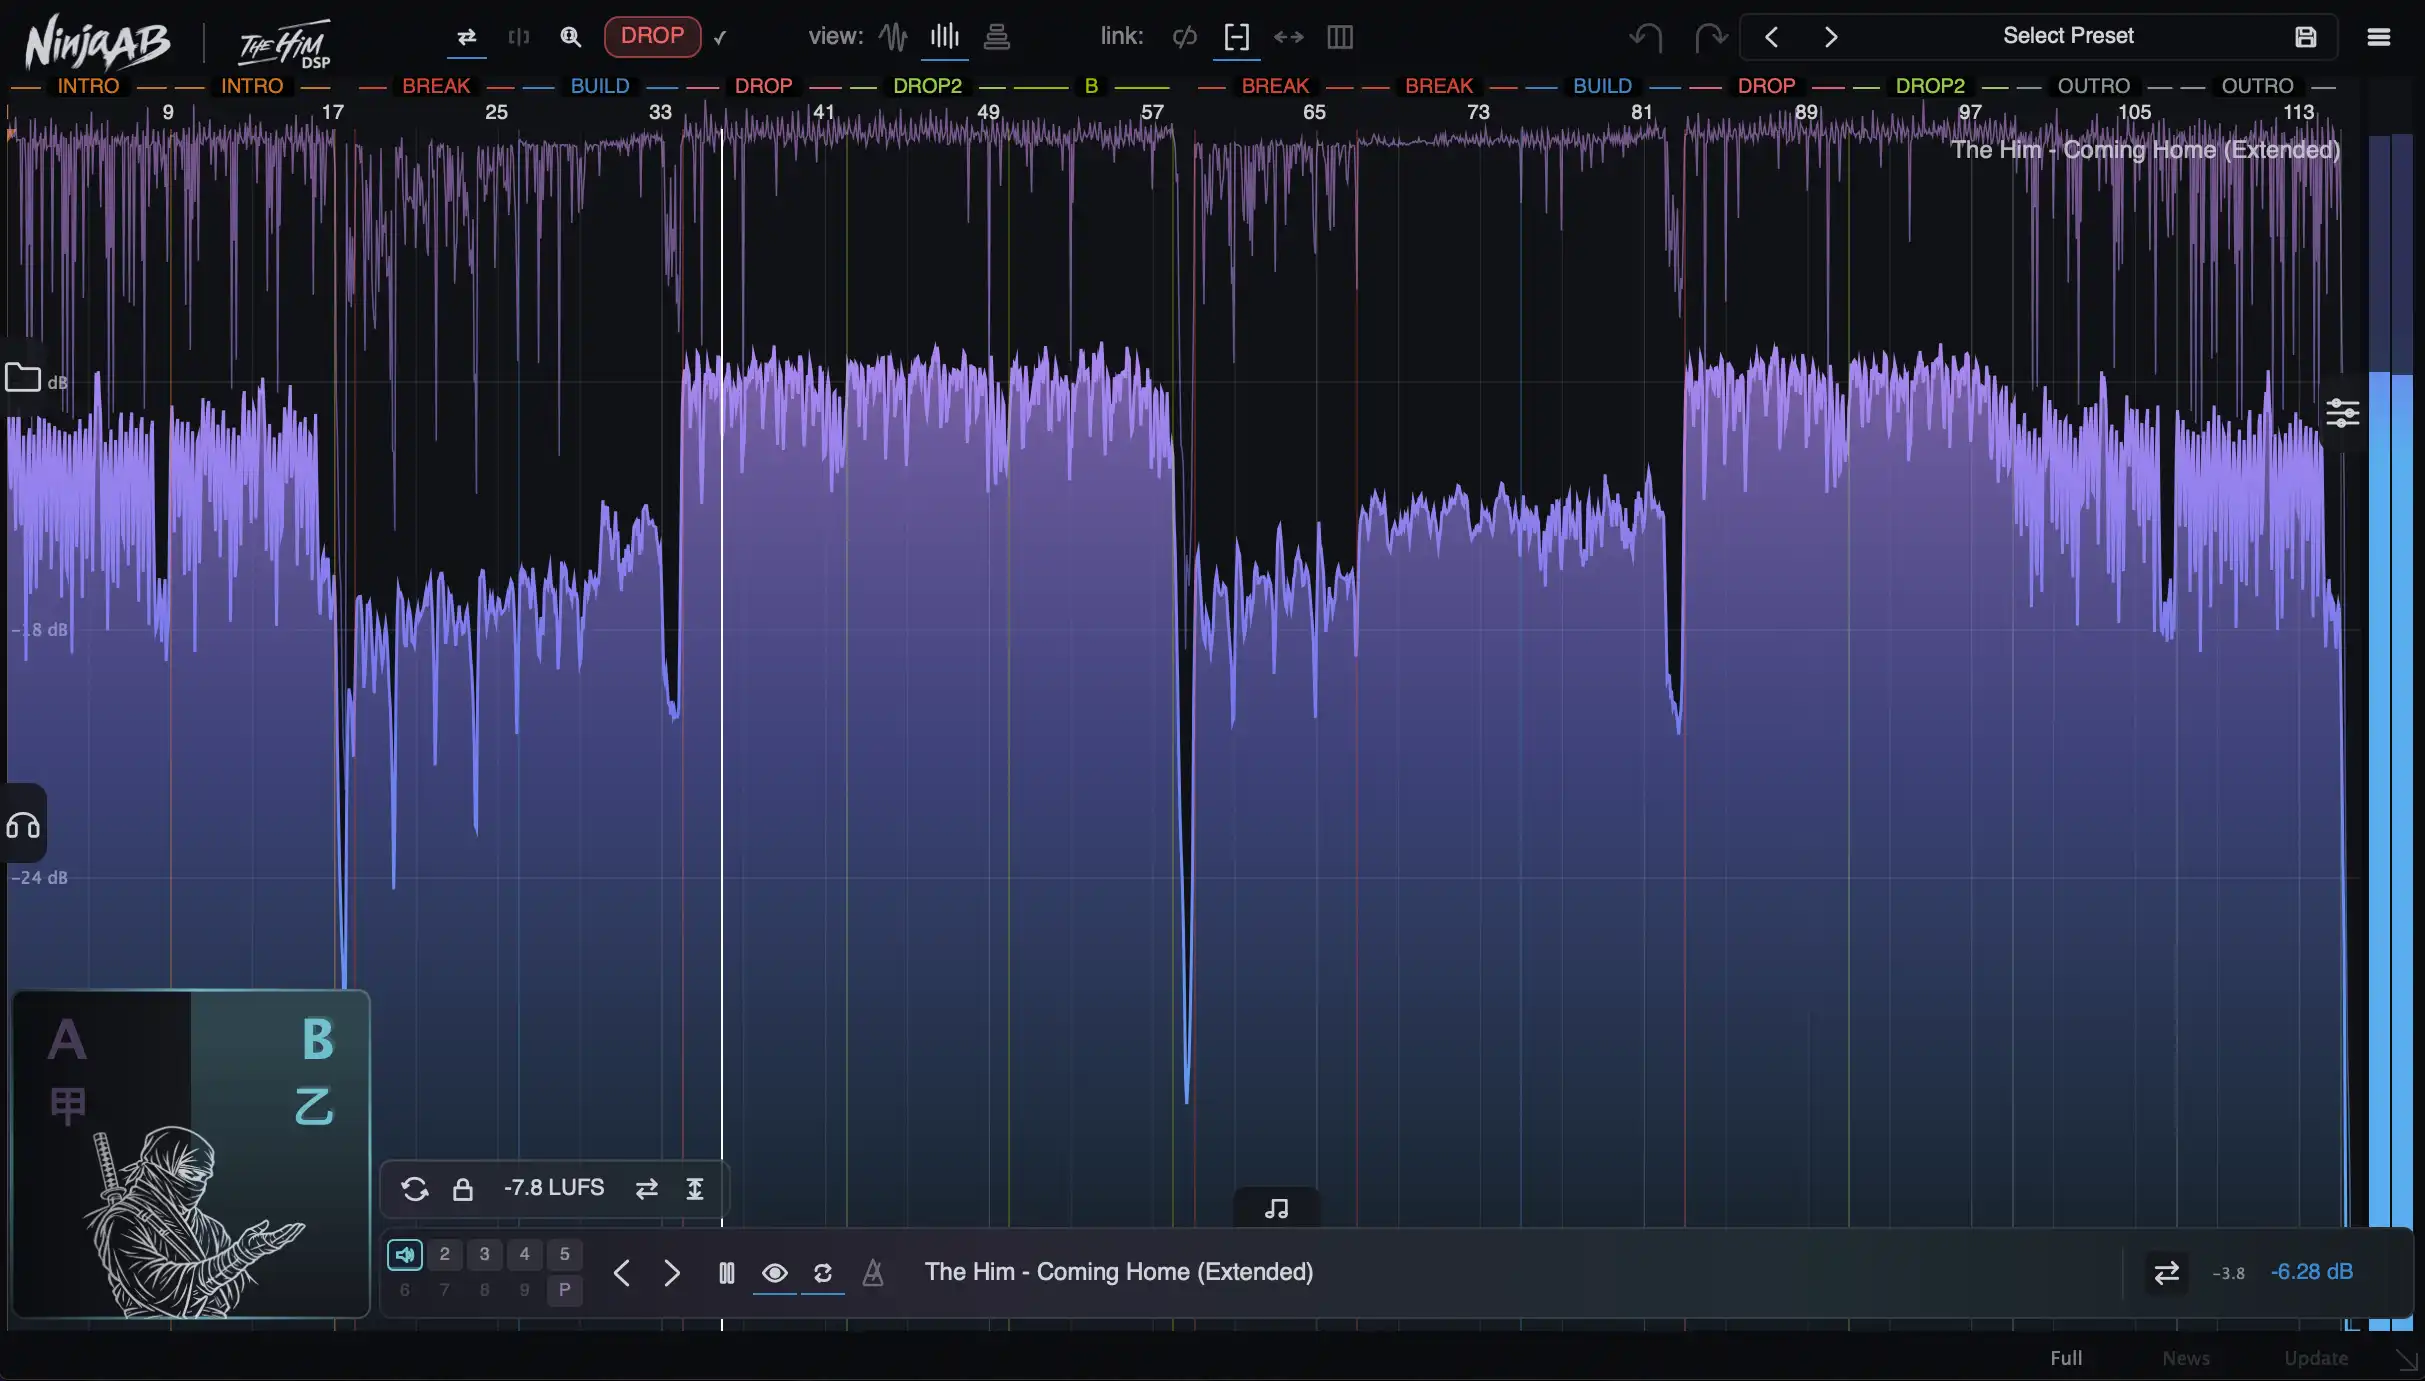
Task: Click the gain swap arrows near -3.8
Action: point(2166,1273)
